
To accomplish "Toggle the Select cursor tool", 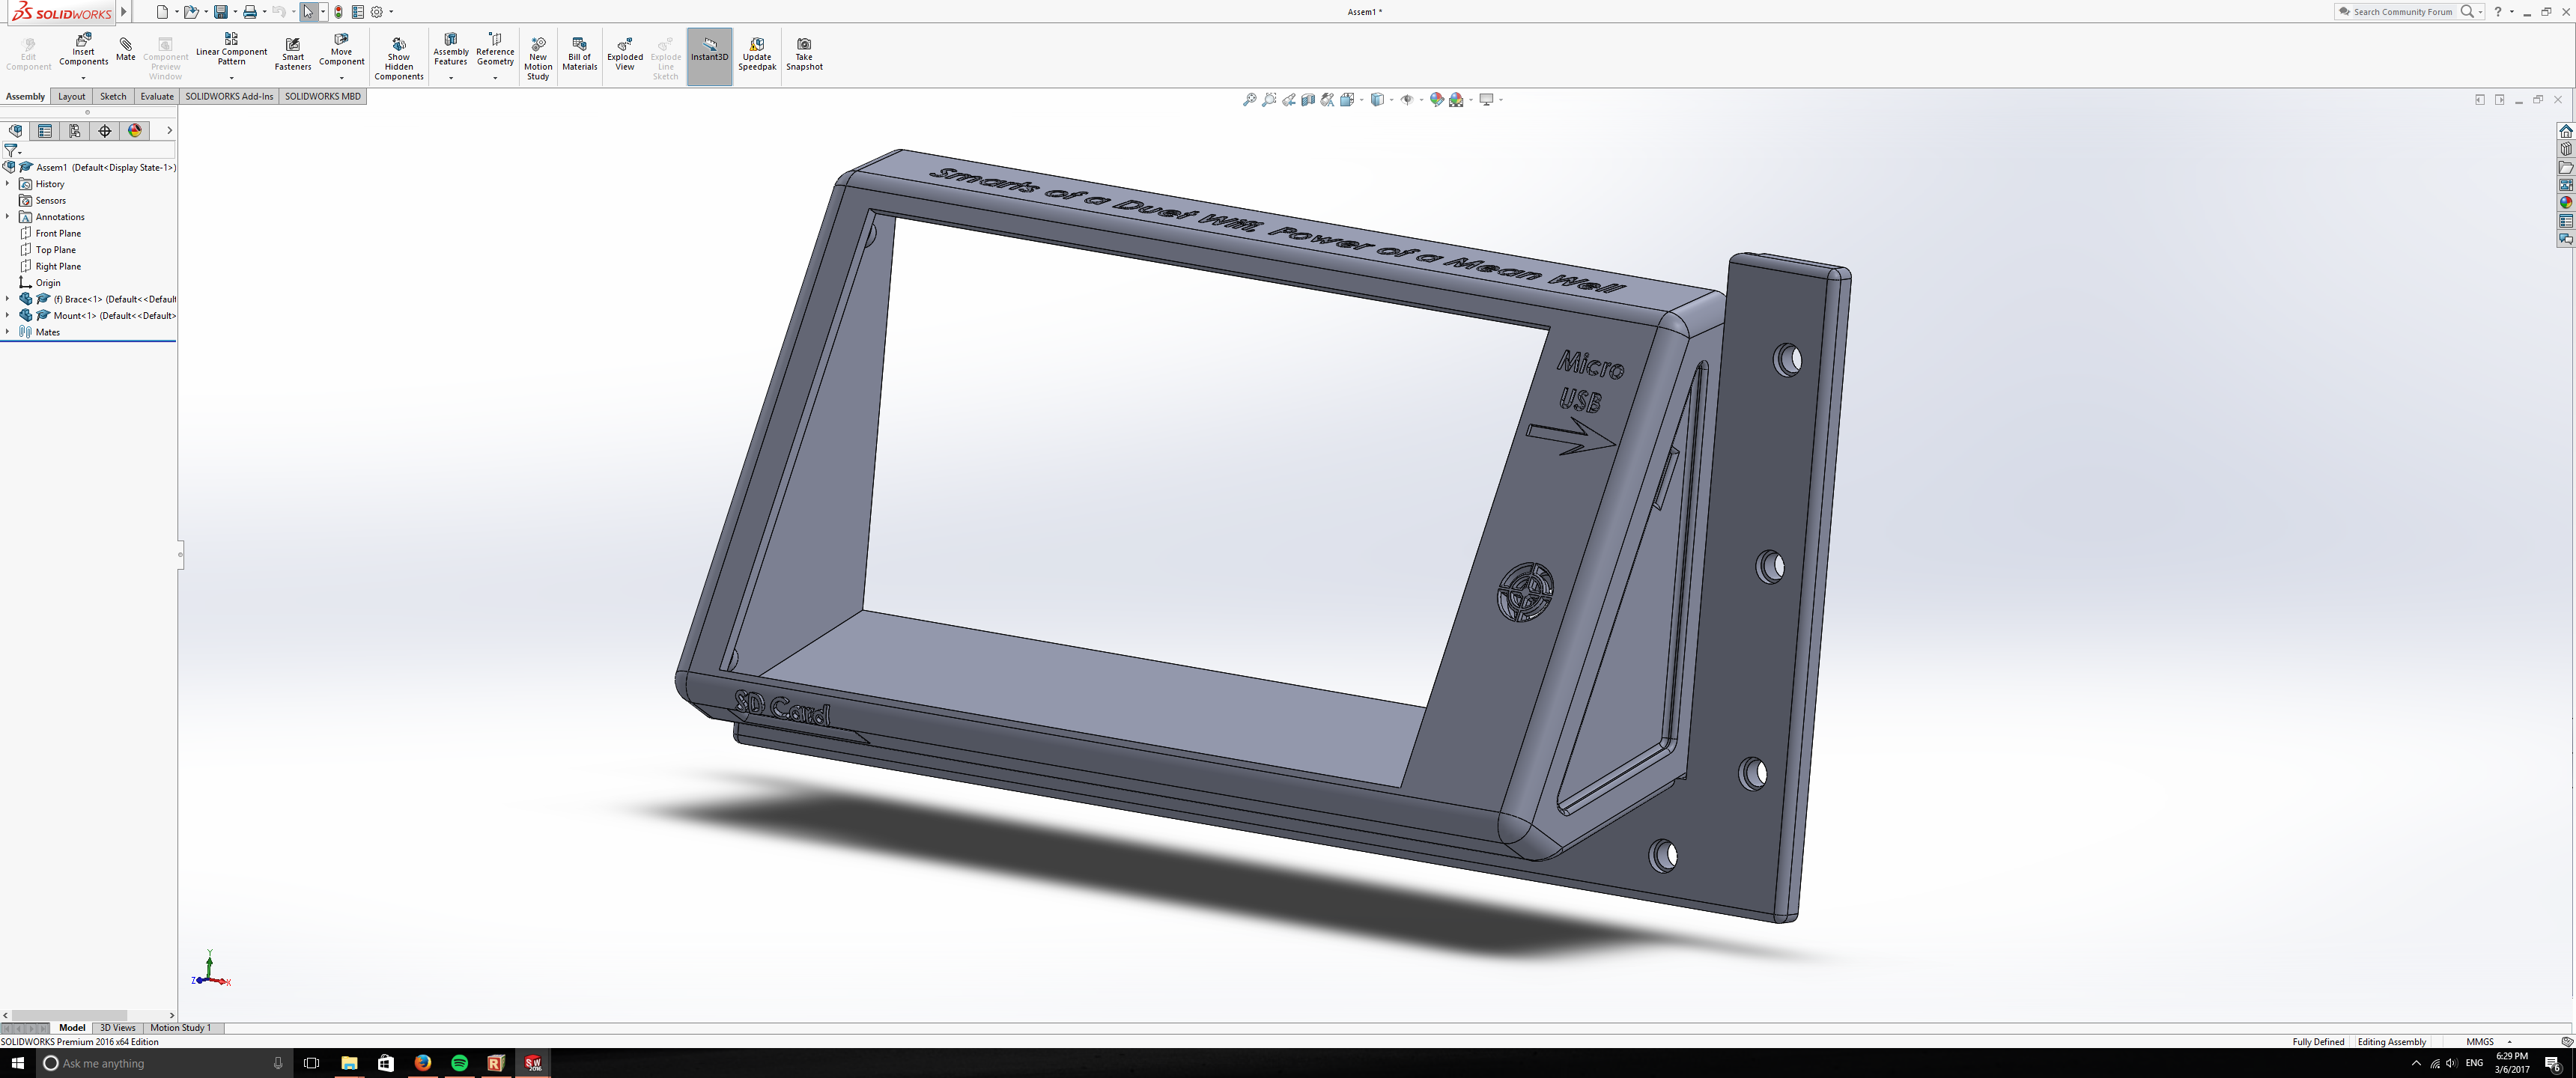I will click(x=308, y=12).
